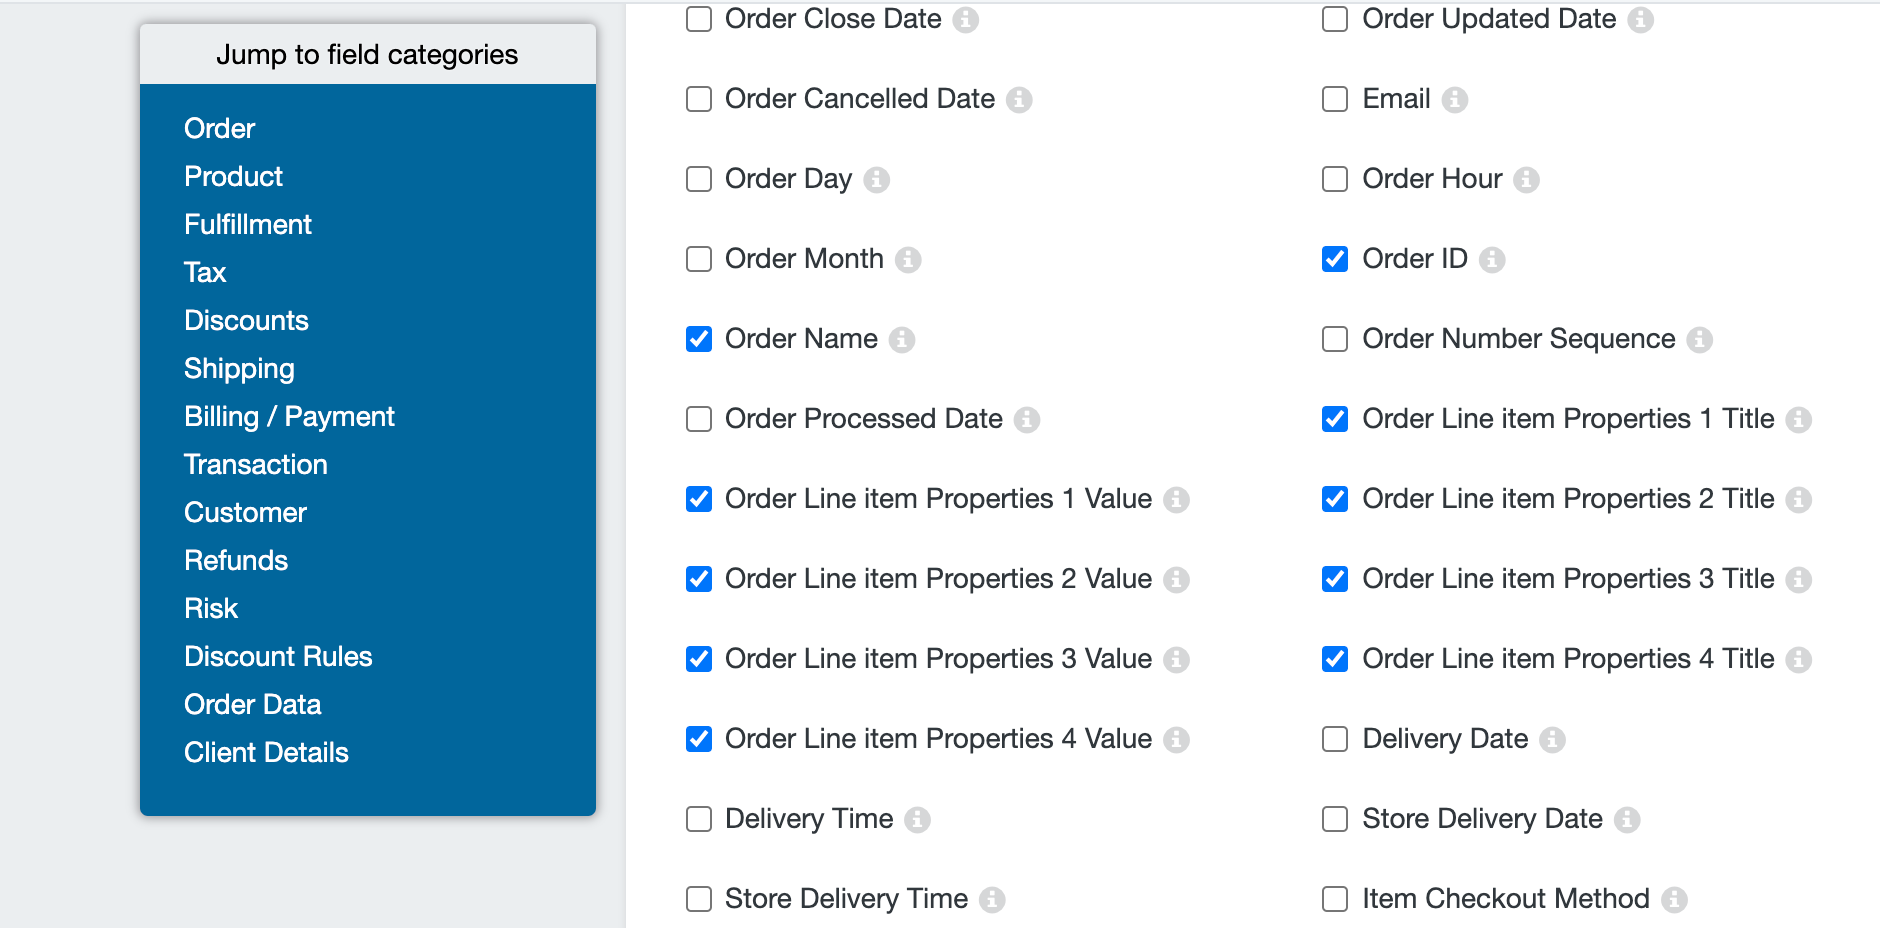The height and width of the screenshot is (928, 1880).
Task: Show info for Order Processed Date
Action: tap(1027, 419)
